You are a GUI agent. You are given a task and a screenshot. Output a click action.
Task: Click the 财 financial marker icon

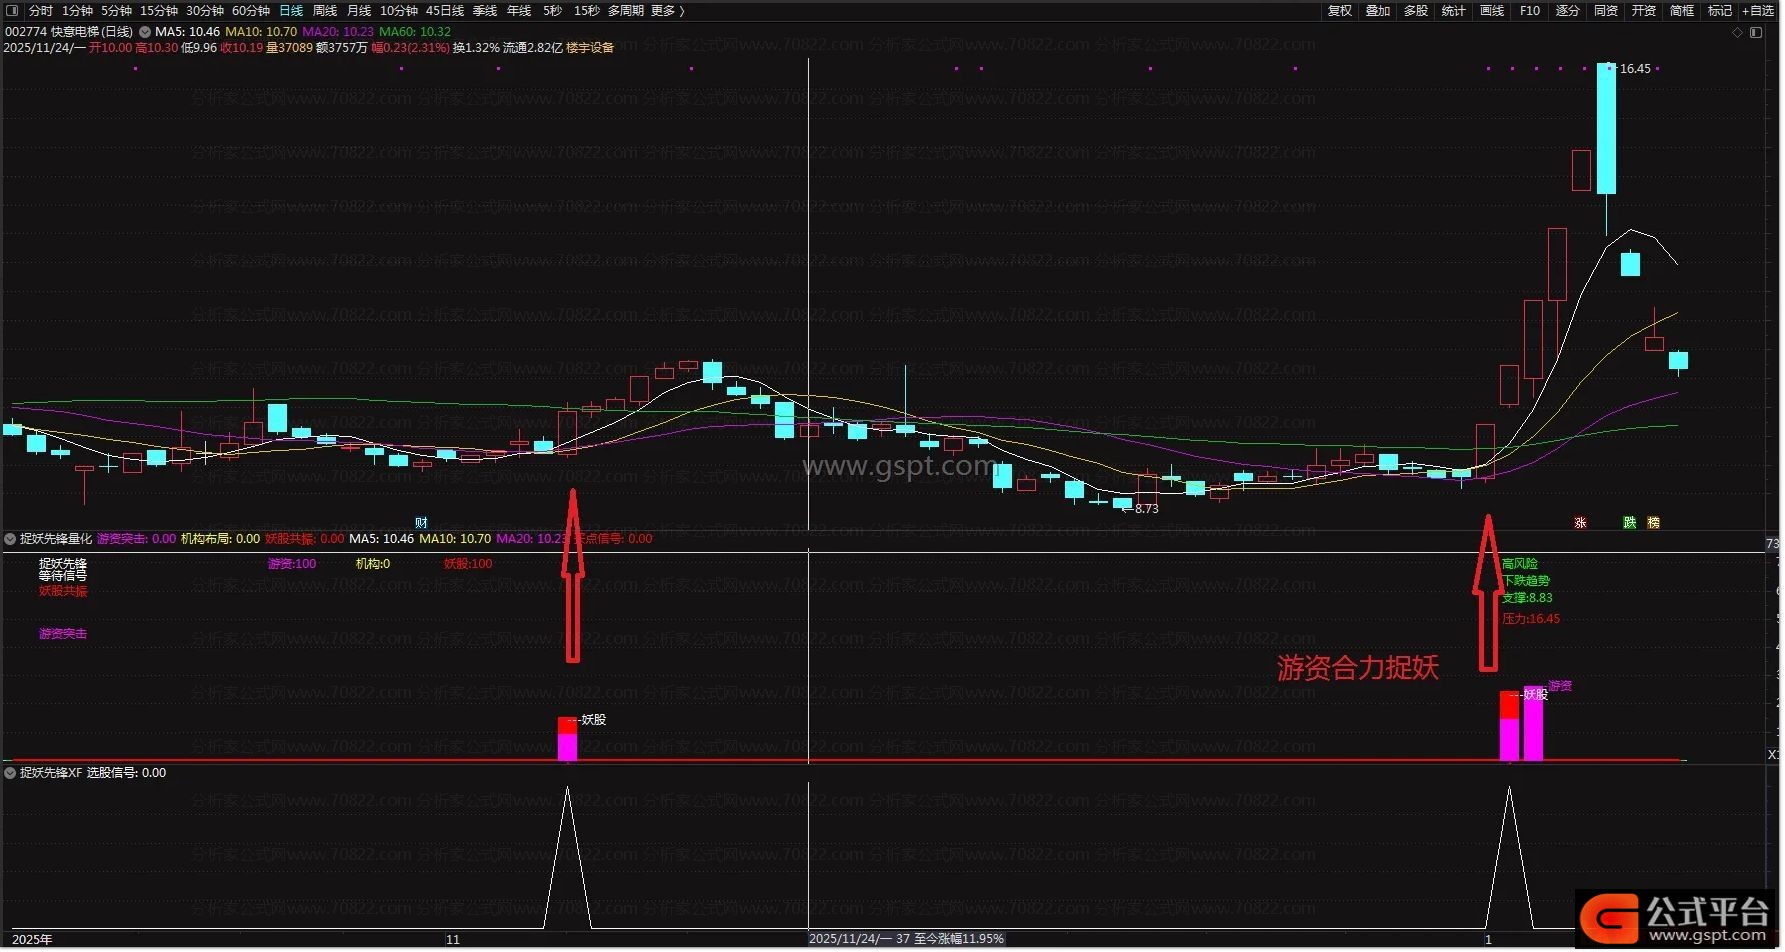click(x=421, y=523)
